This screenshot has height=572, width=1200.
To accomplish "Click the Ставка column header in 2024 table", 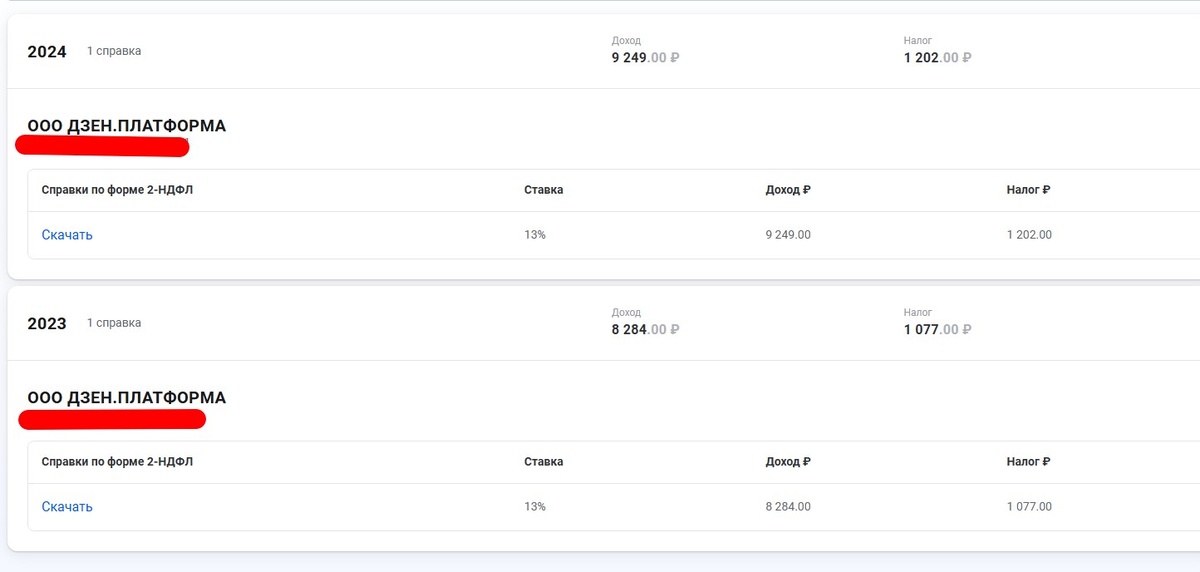I will click(543, 190).
